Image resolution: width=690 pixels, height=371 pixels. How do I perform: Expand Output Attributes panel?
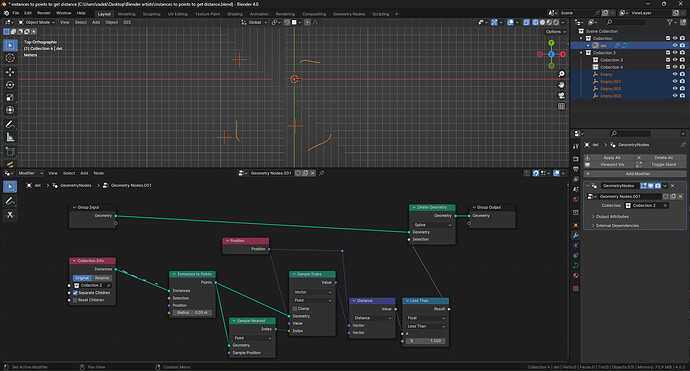pyautogui.click(x=612, y=217)
